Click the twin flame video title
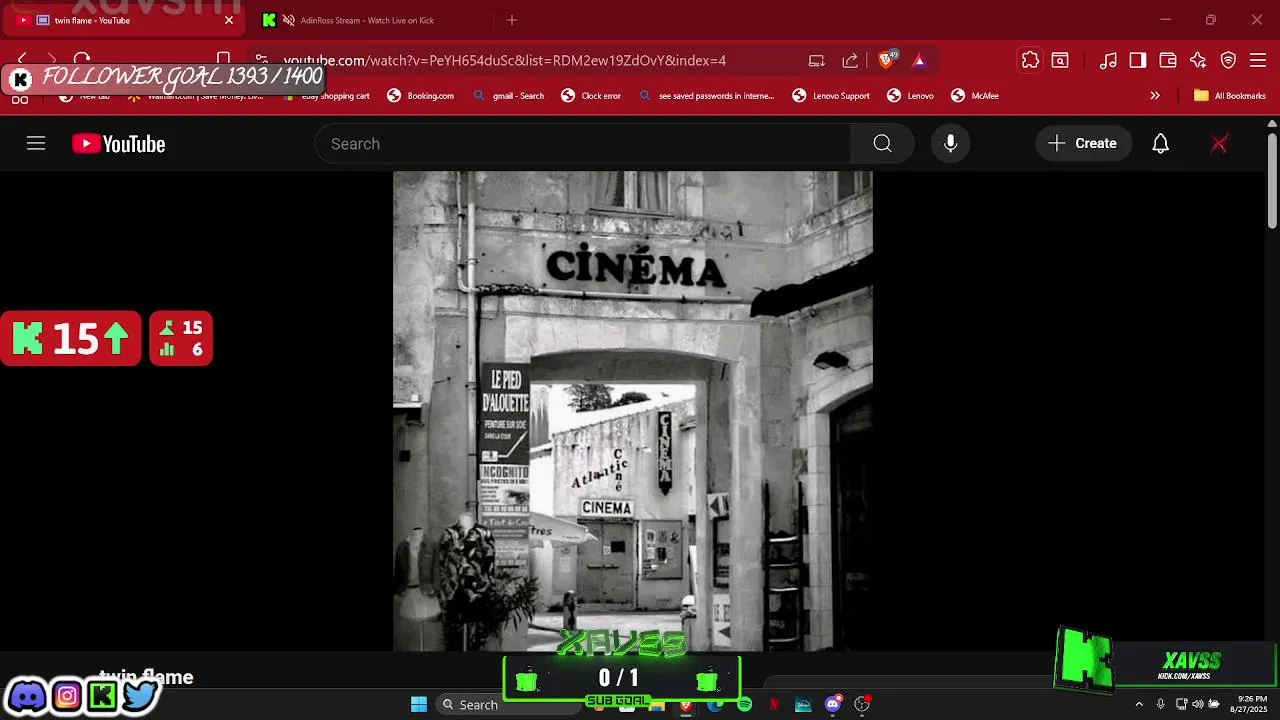1280x720 pixels. (x=146, y=677)
